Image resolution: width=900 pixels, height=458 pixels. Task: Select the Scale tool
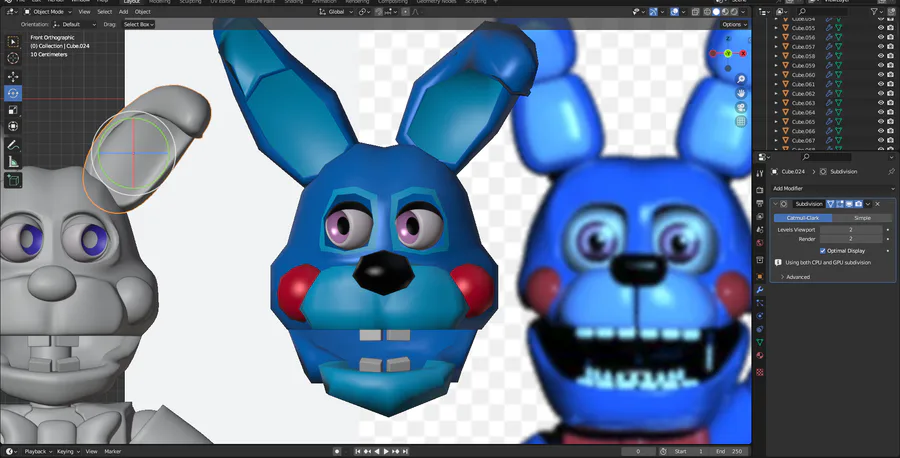coord(13,110)
